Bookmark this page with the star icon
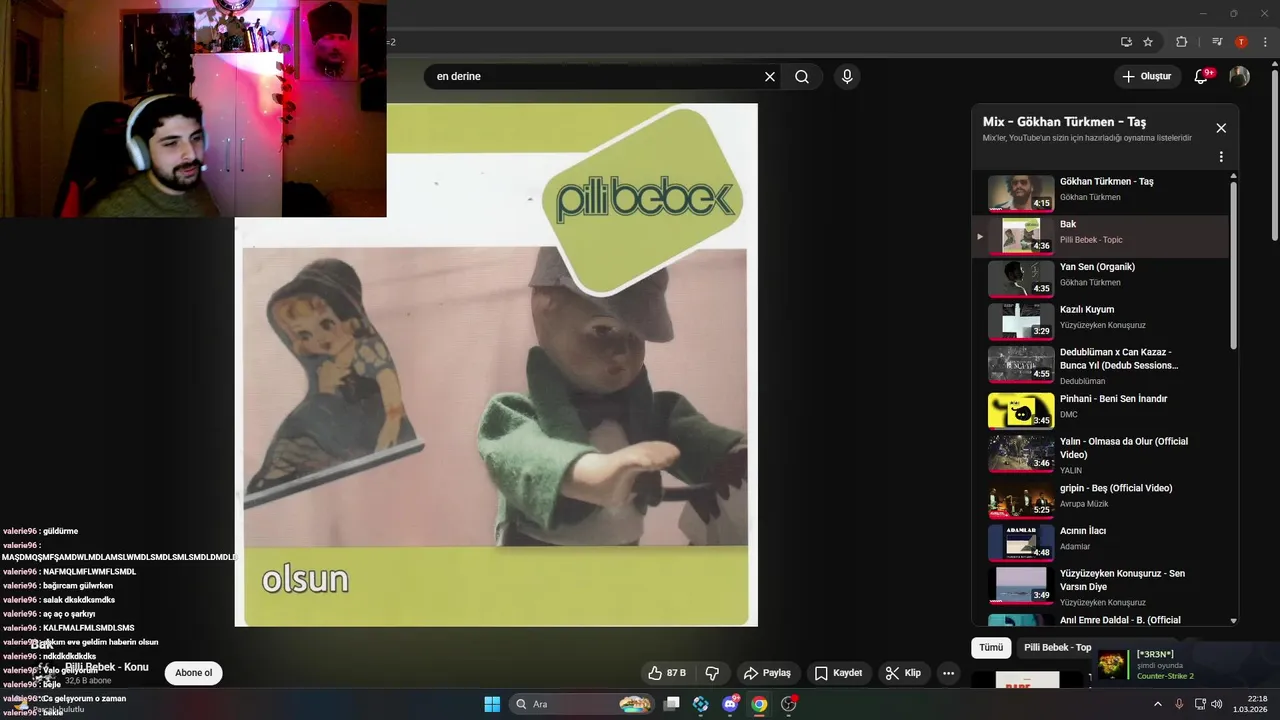The width and height of the screenshot is (1280, 720). click(x=1148, y=42)
